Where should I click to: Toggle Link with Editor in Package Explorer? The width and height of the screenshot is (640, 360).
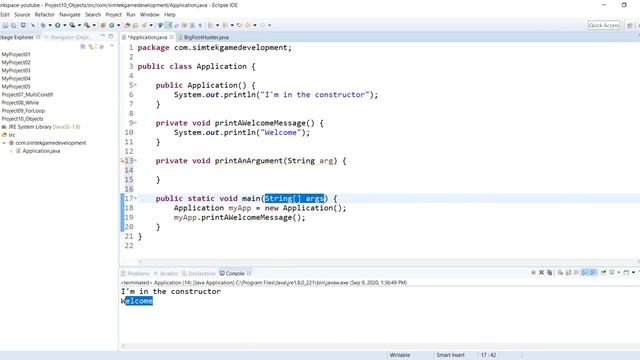[x=91, y=47]
